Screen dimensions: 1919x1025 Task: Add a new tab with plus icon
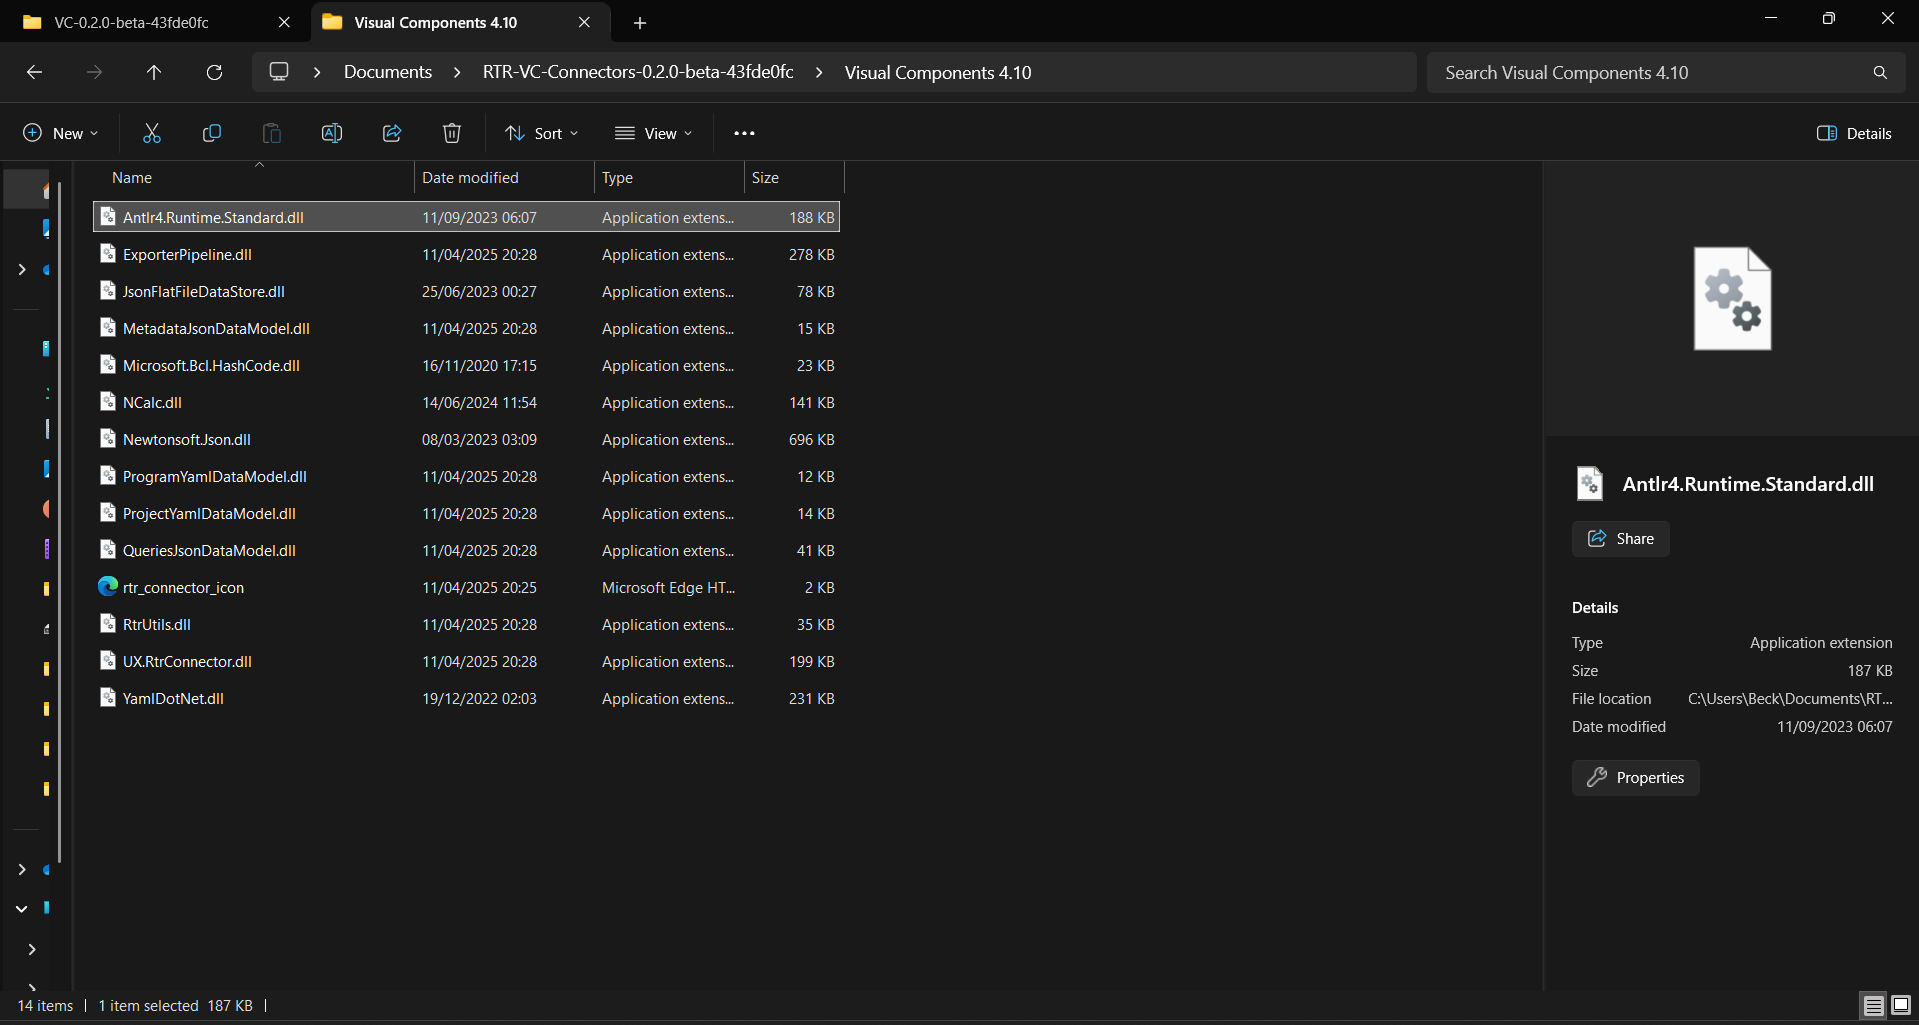click(x=640, y=23)
